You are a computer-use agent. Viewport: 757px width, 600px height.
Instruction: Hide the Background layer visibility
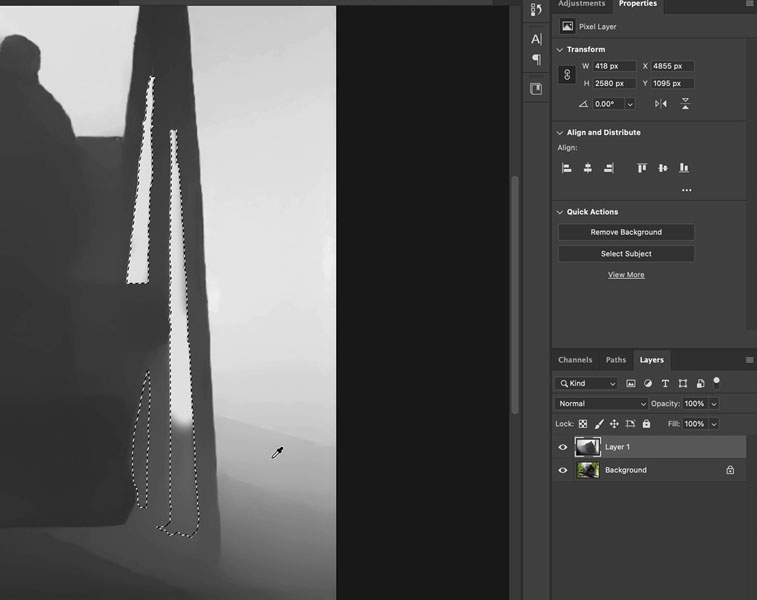coord(562,470)
